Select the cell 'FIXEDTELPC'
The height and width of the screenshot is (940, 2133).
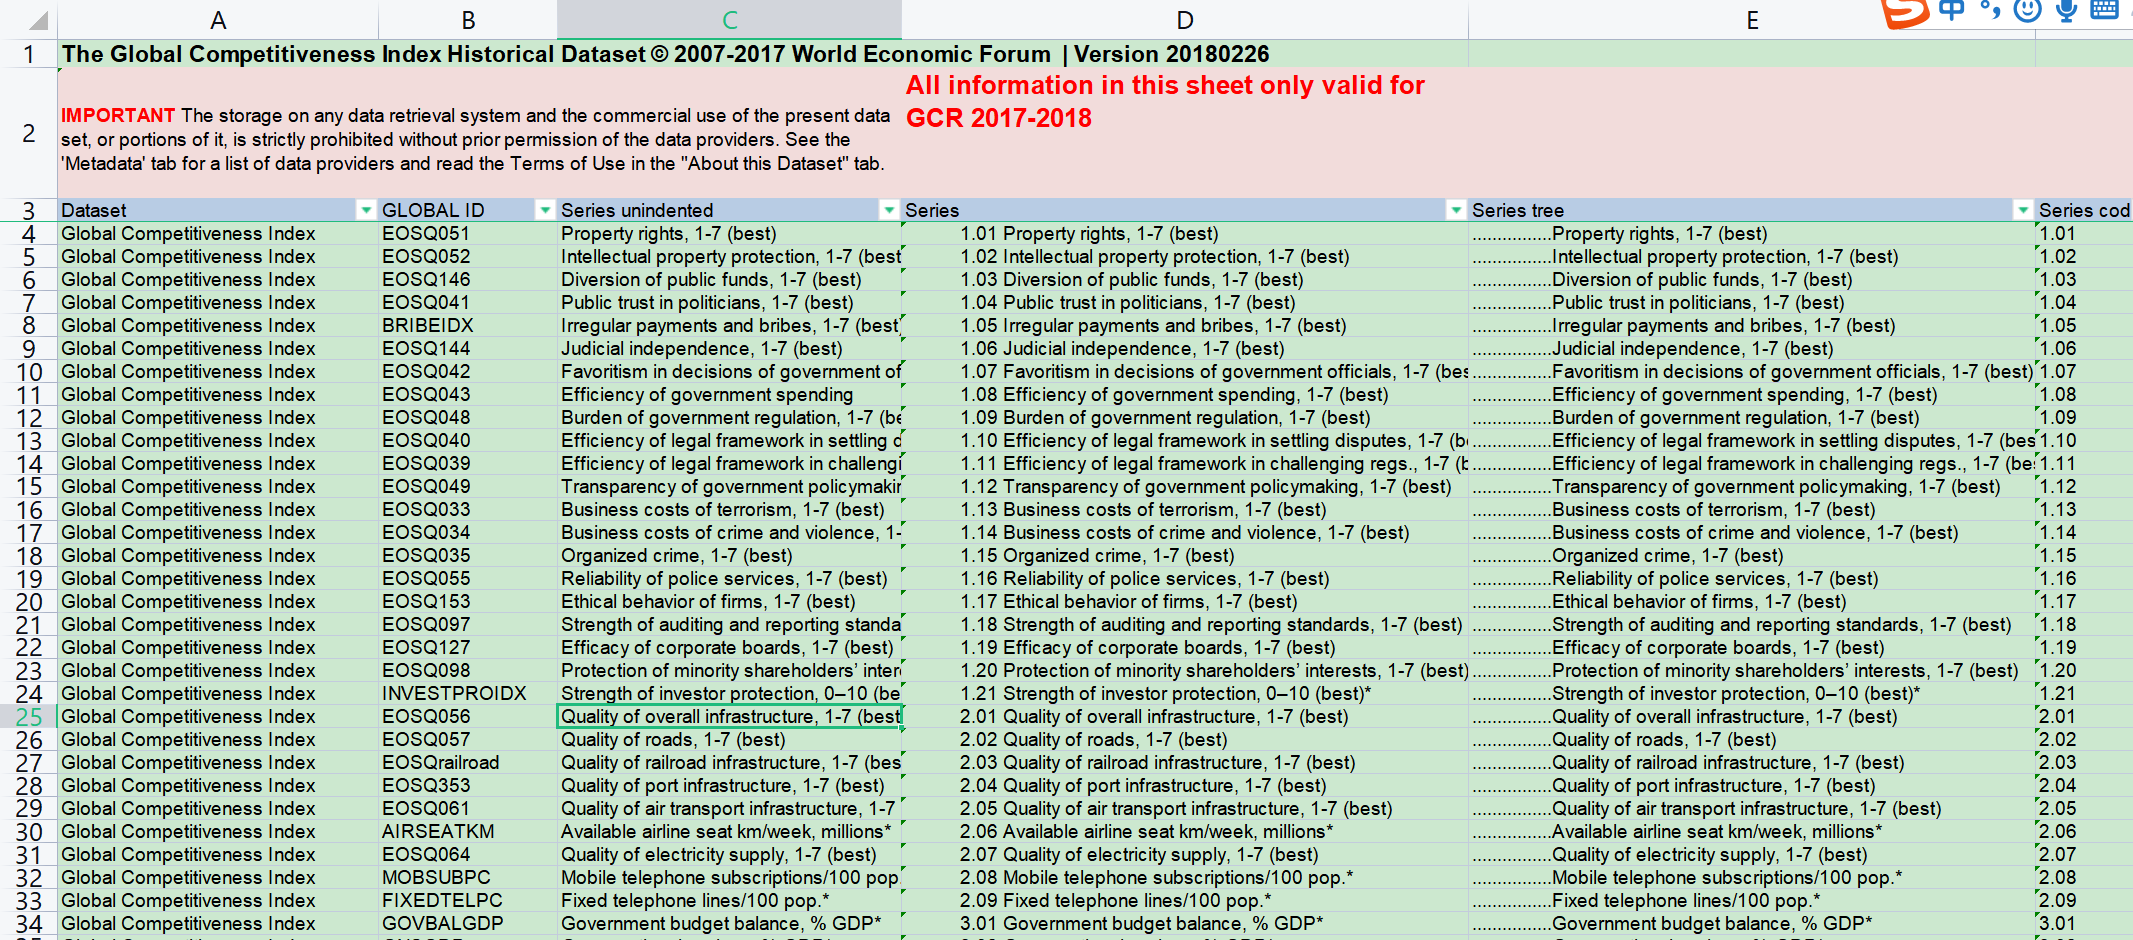click(468, 900)
